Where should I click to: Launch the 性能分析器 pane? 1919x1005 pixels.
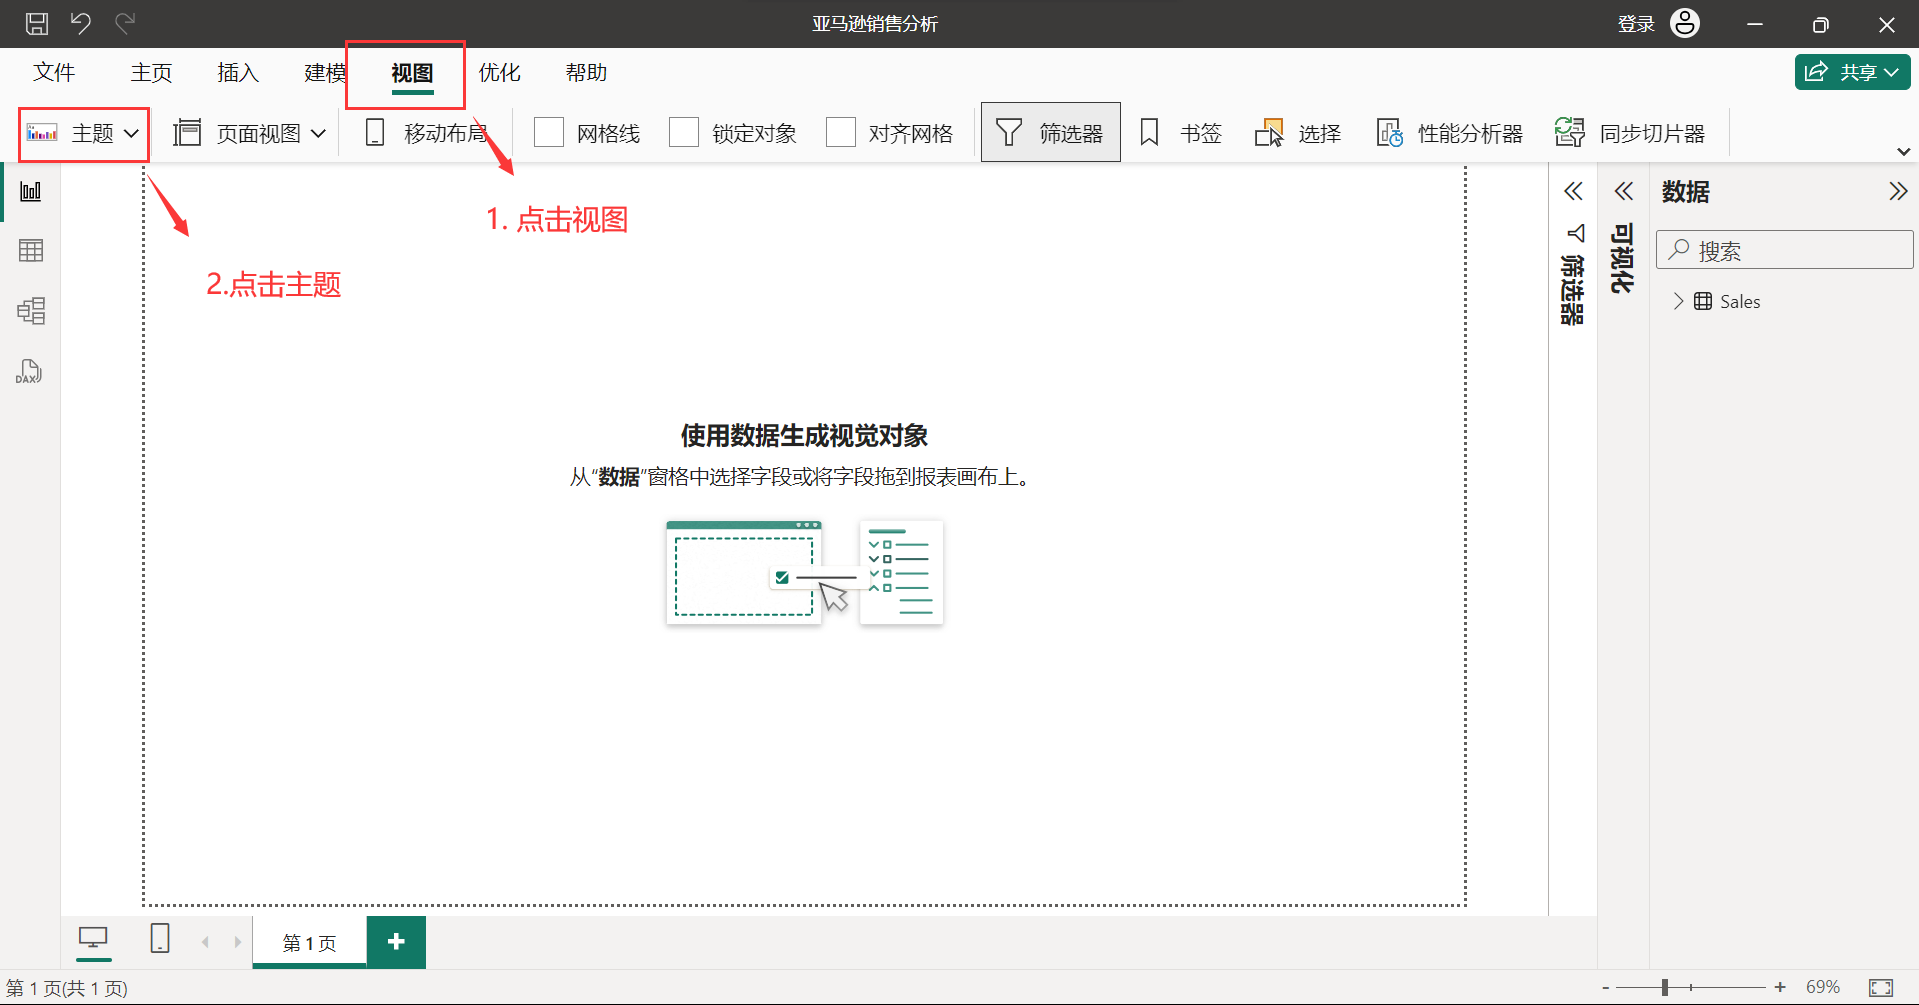(1449, 133)
